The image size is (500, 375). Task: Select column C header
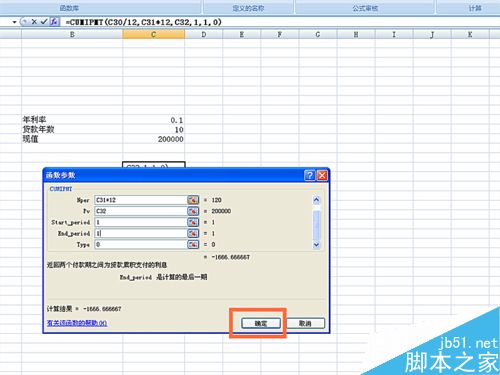(x=153, y=34)
